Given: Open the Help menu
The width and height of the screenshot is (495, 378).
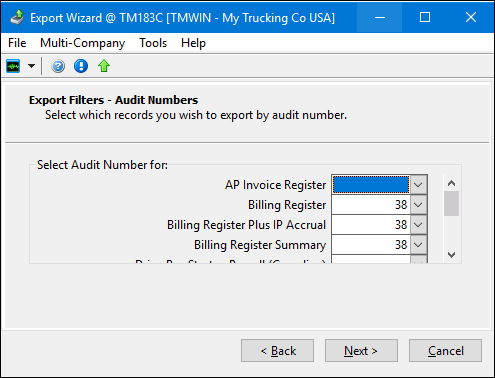Looking at the screenshot, I should tap(193, 43).
